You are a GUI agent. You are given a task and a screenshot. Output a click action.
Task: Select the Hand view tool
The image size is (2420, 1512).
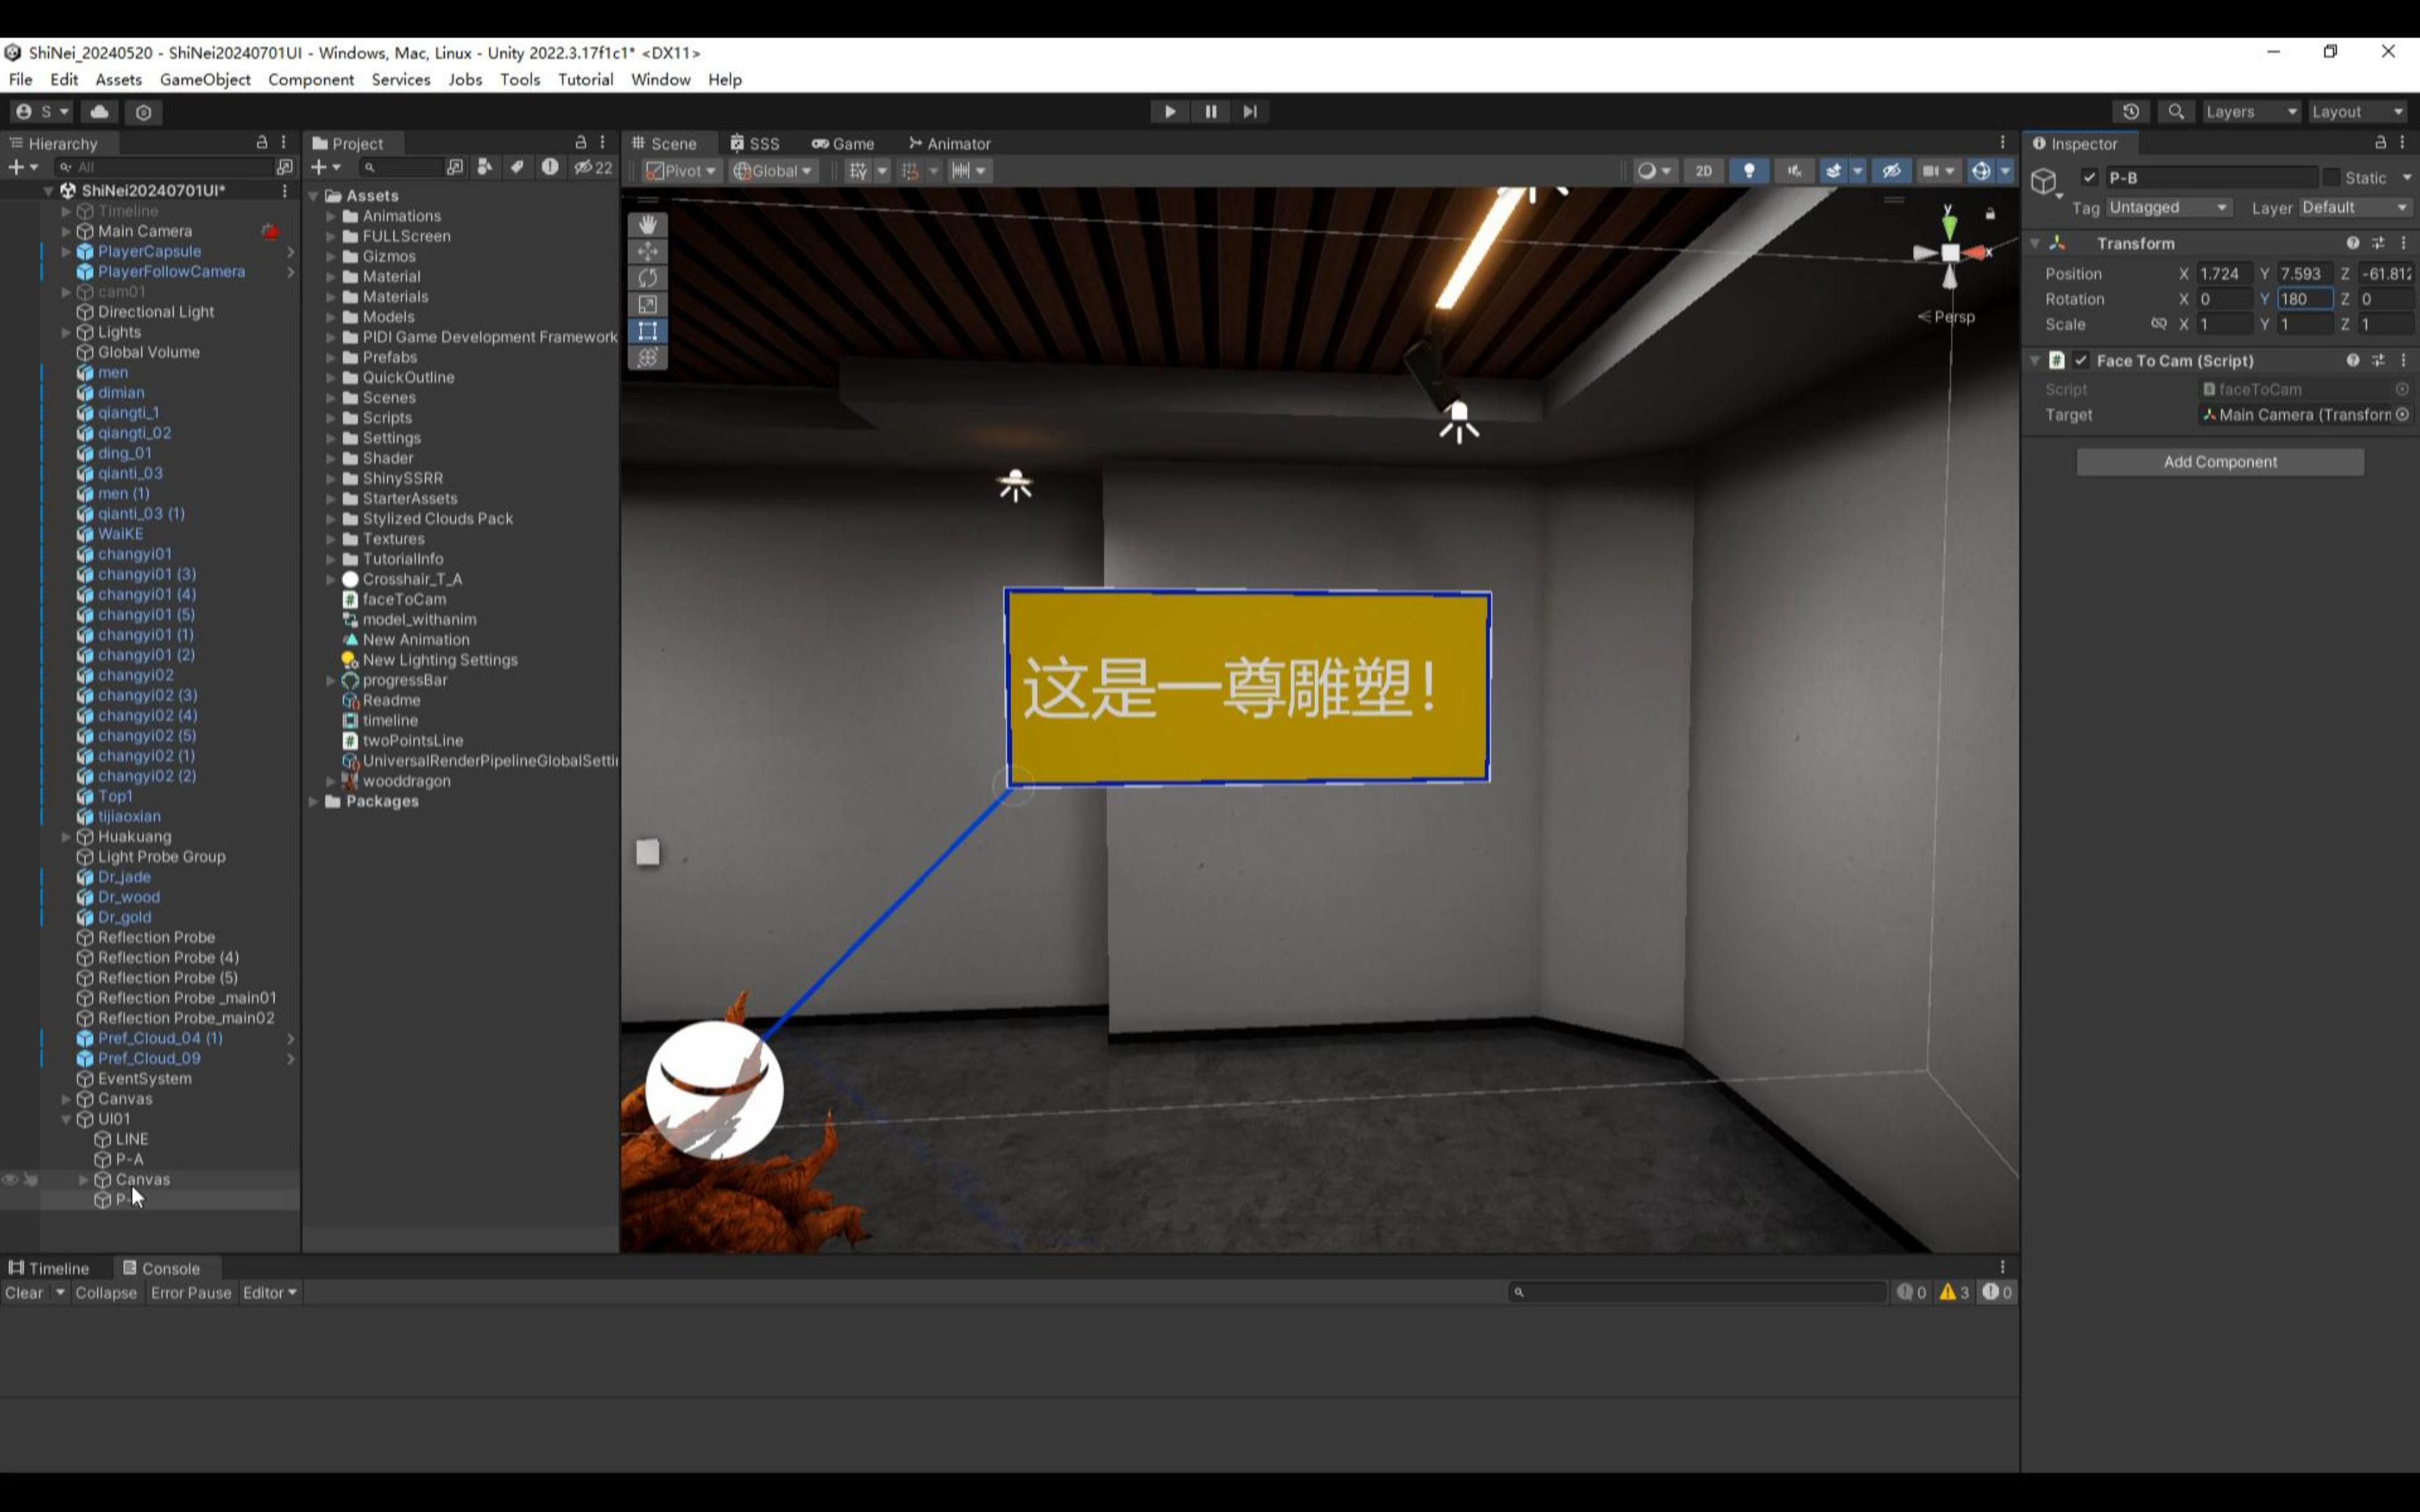[647, 225]
